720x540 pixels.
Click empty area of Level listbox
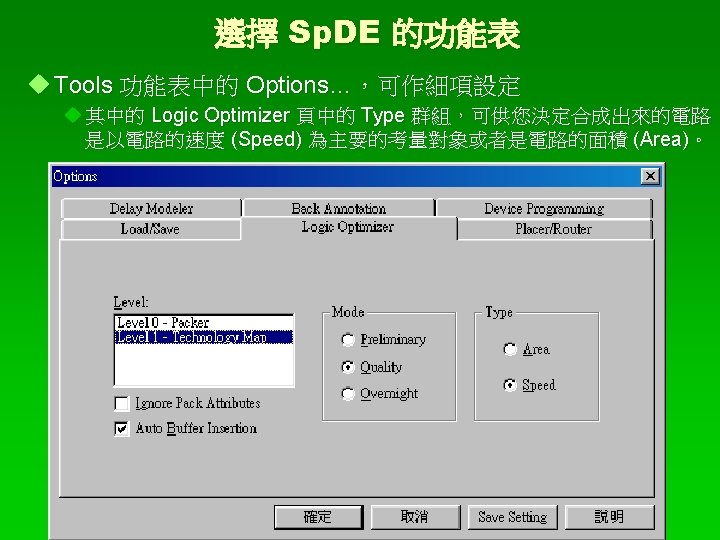pos(204,365)
